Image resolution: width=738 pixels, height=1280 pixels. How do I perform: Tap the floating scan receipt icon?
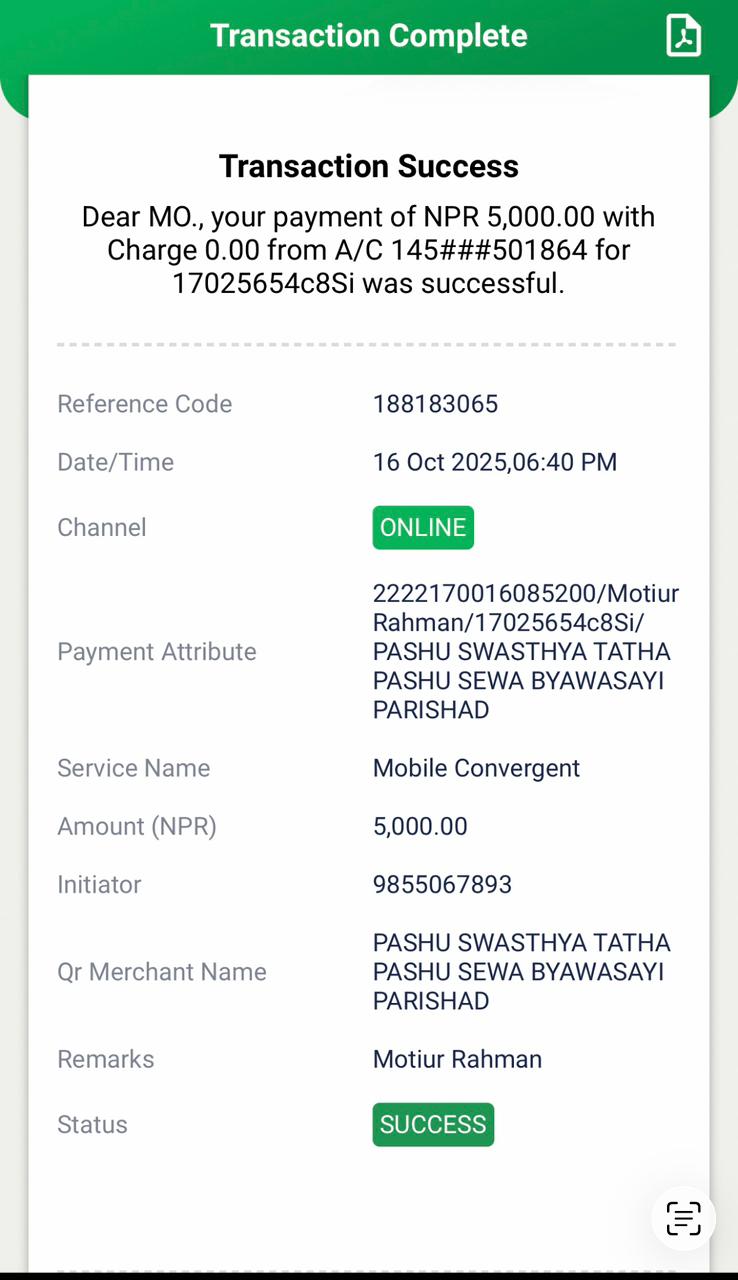pos(684,1219)
